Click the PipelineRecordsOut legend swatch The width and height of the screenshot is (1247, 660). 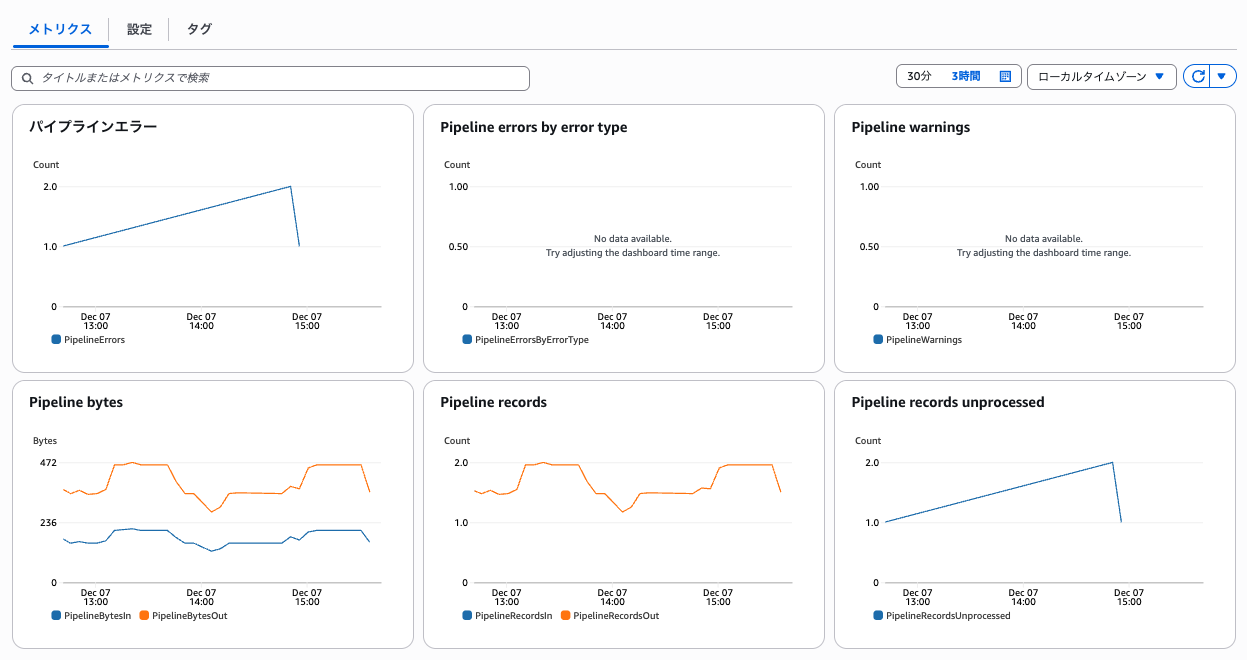click(566, 616)
